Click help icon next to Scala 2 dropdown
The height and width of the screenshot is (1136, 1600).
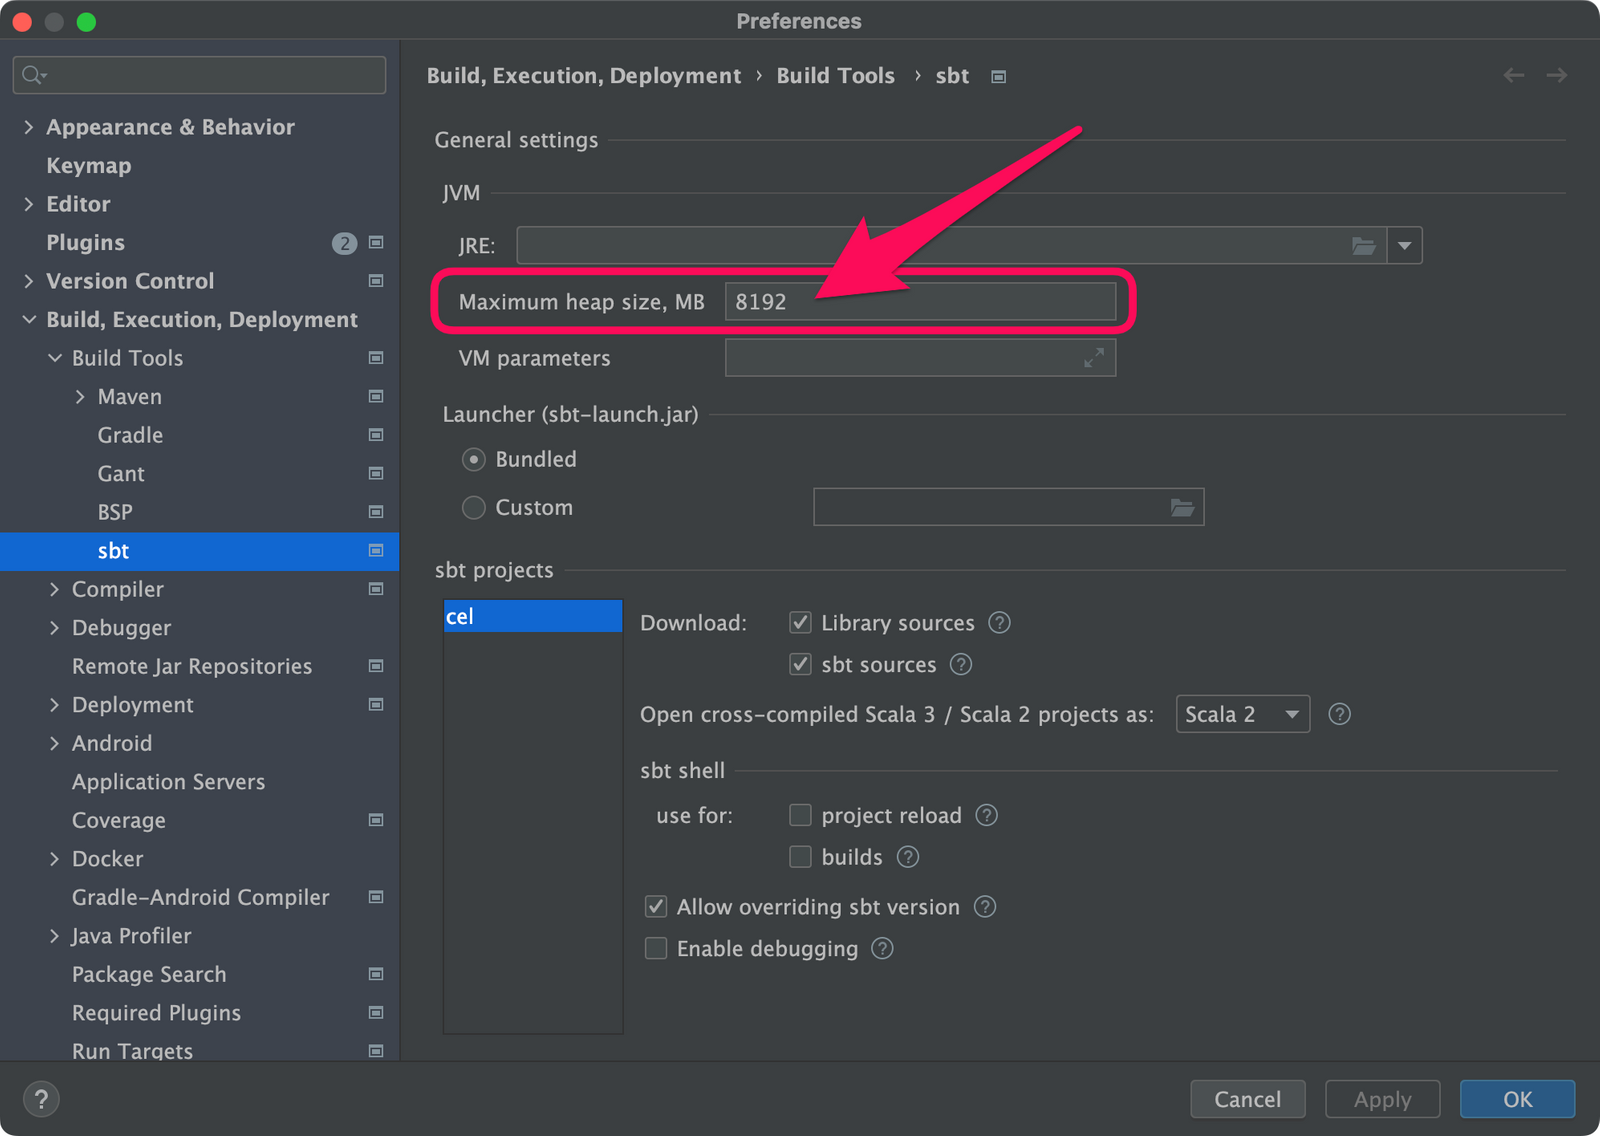[x=1339, y=714]
